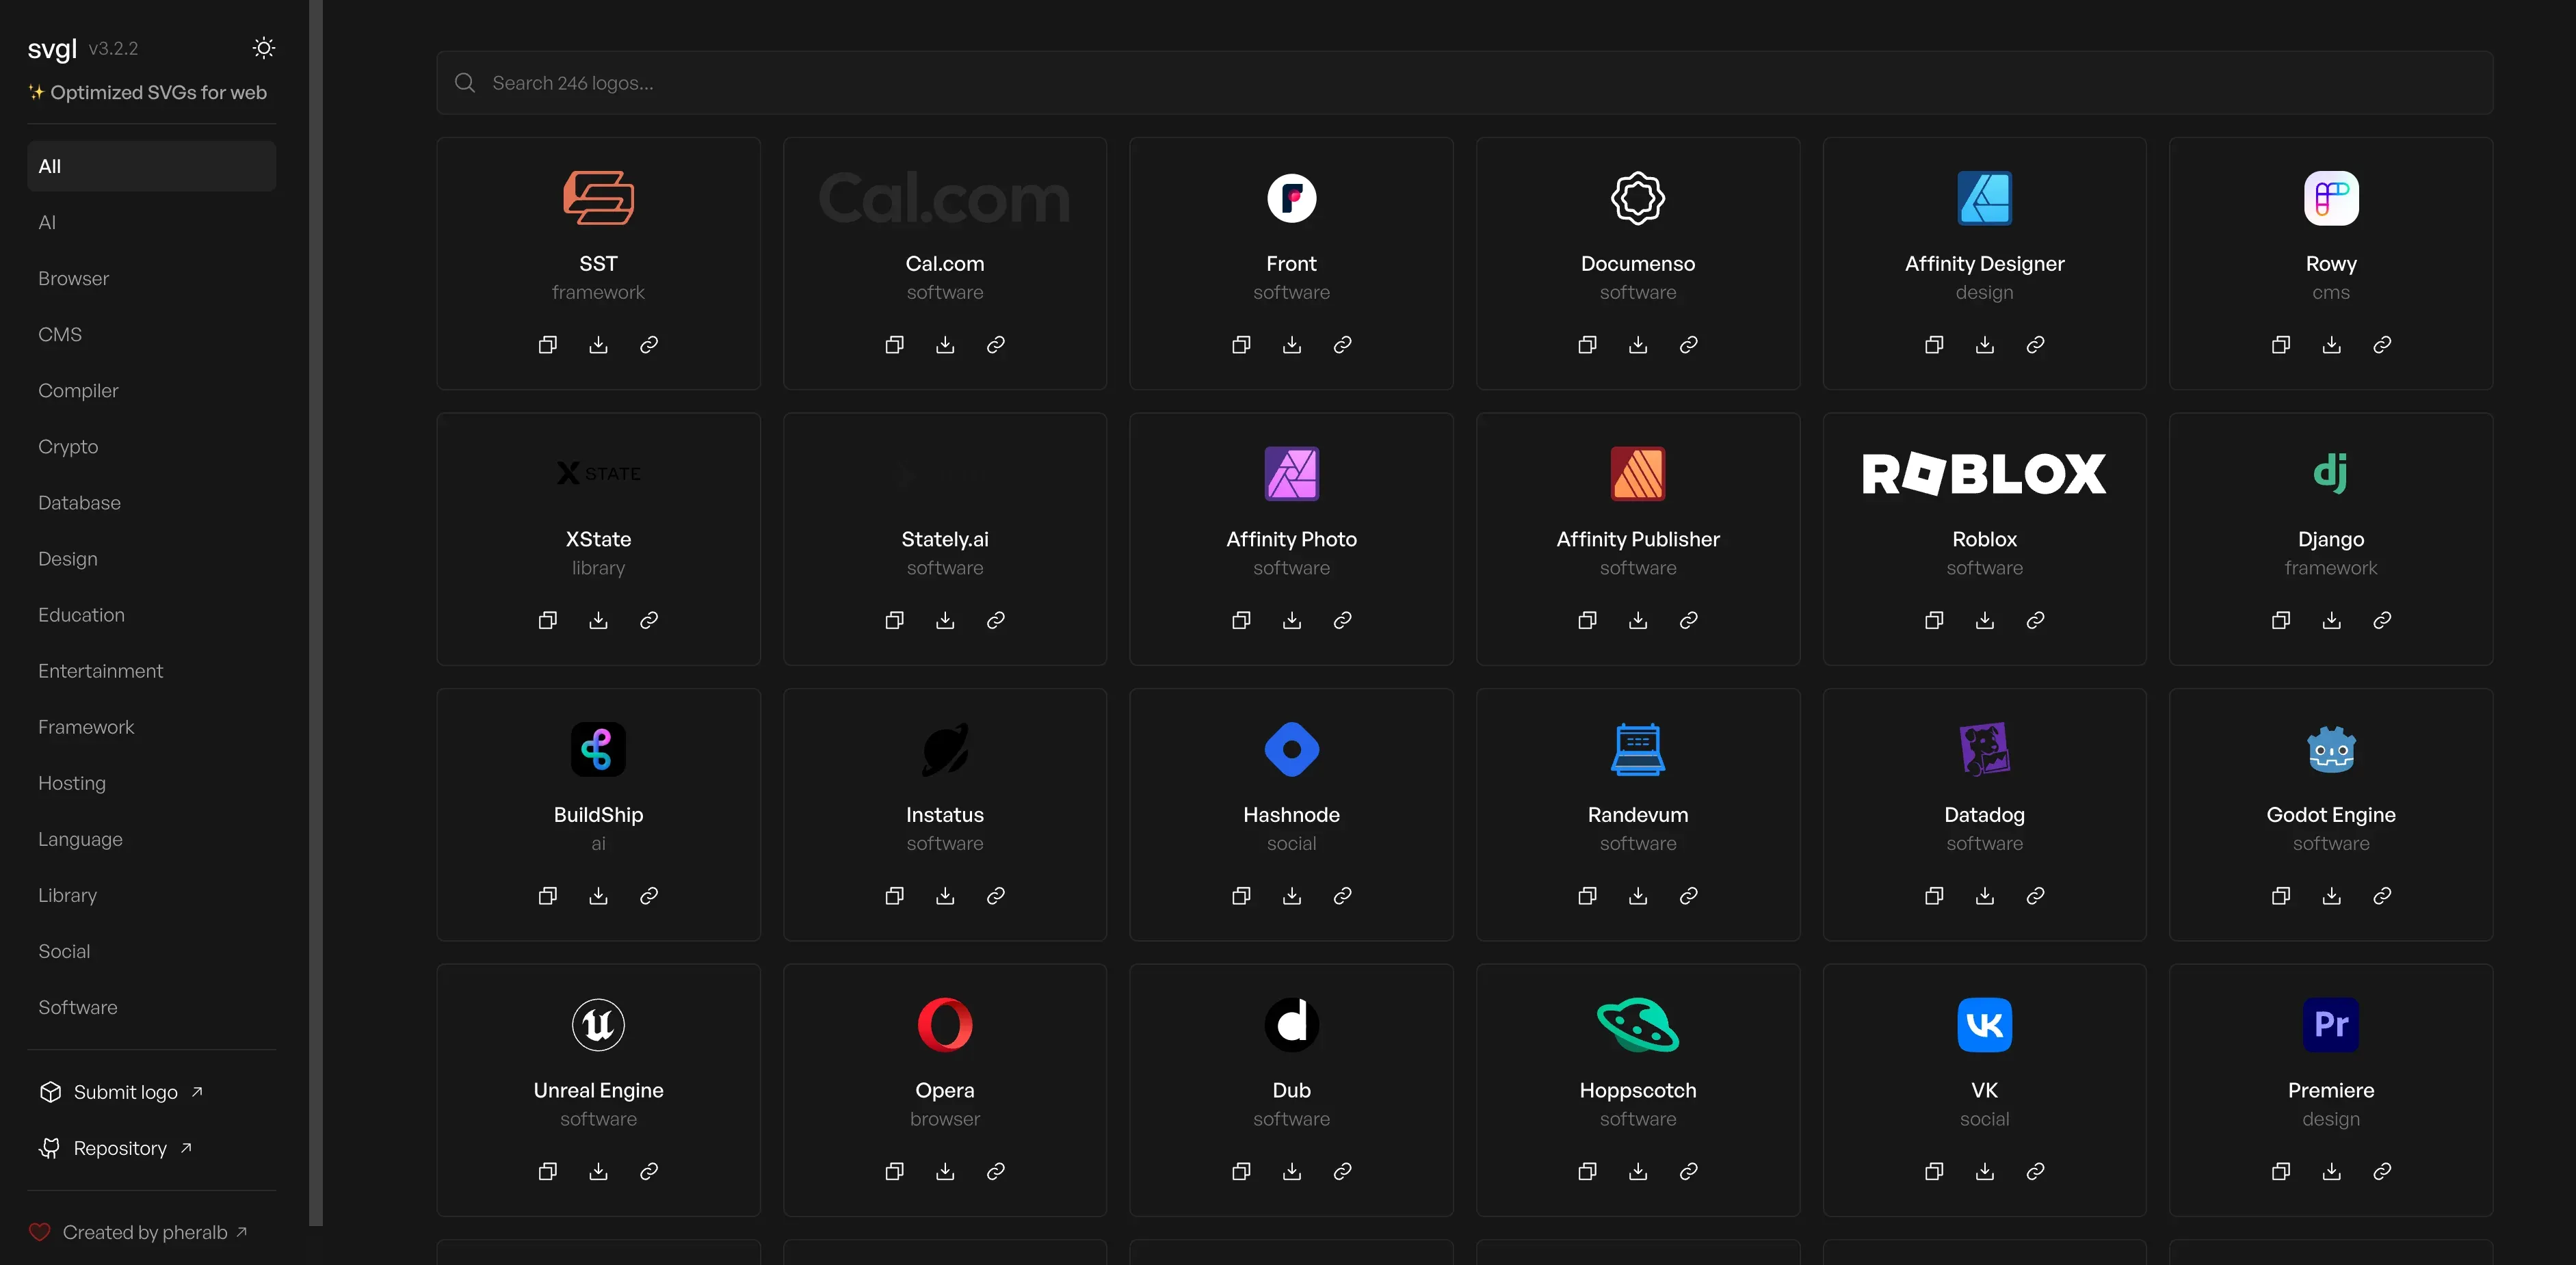Filter by Education category

point(152,614)
